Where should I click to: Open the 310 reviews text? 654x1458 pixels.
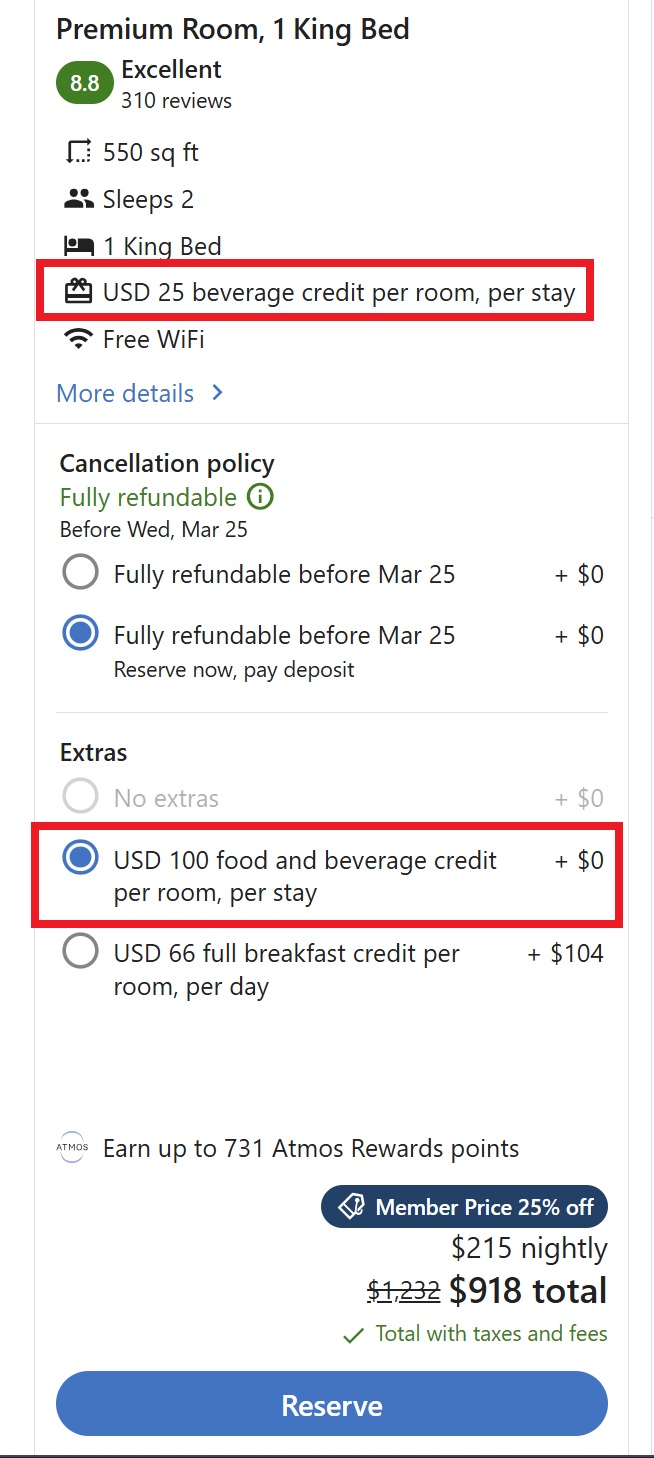[x=176, y=101]
